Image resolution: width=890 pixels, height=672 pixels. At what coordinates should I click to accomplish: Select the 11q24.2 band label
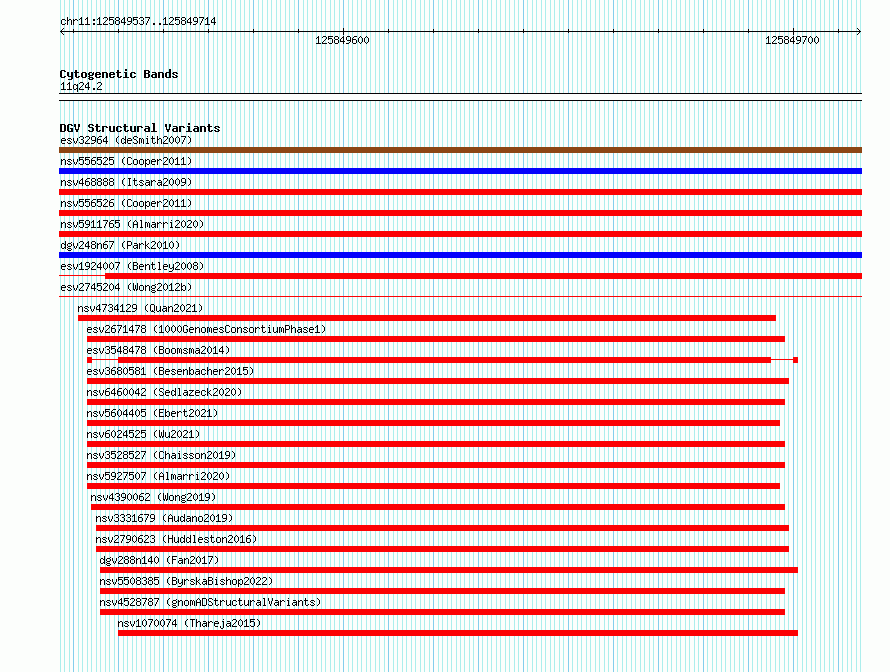[x=81, y=86]
